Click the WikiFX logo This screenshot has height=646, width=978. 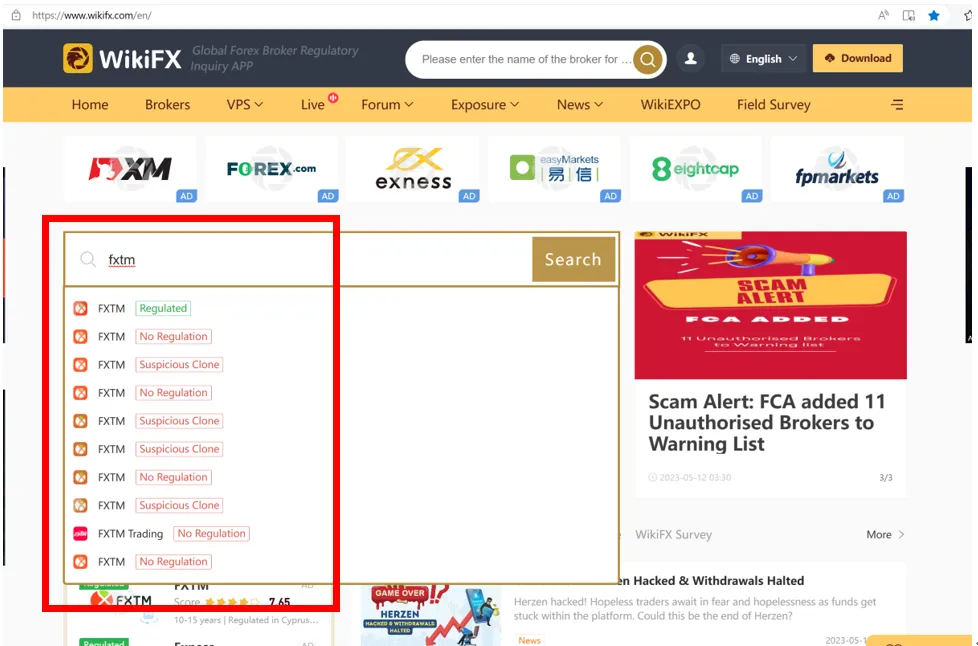click(122, 59)
